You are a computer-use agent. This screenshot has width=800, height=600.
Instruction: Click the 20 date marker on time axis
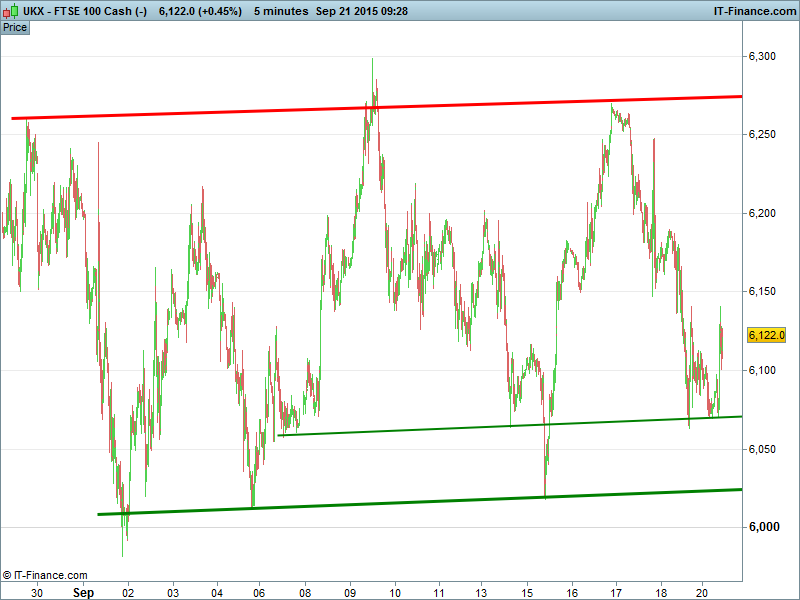pos(705,592)
